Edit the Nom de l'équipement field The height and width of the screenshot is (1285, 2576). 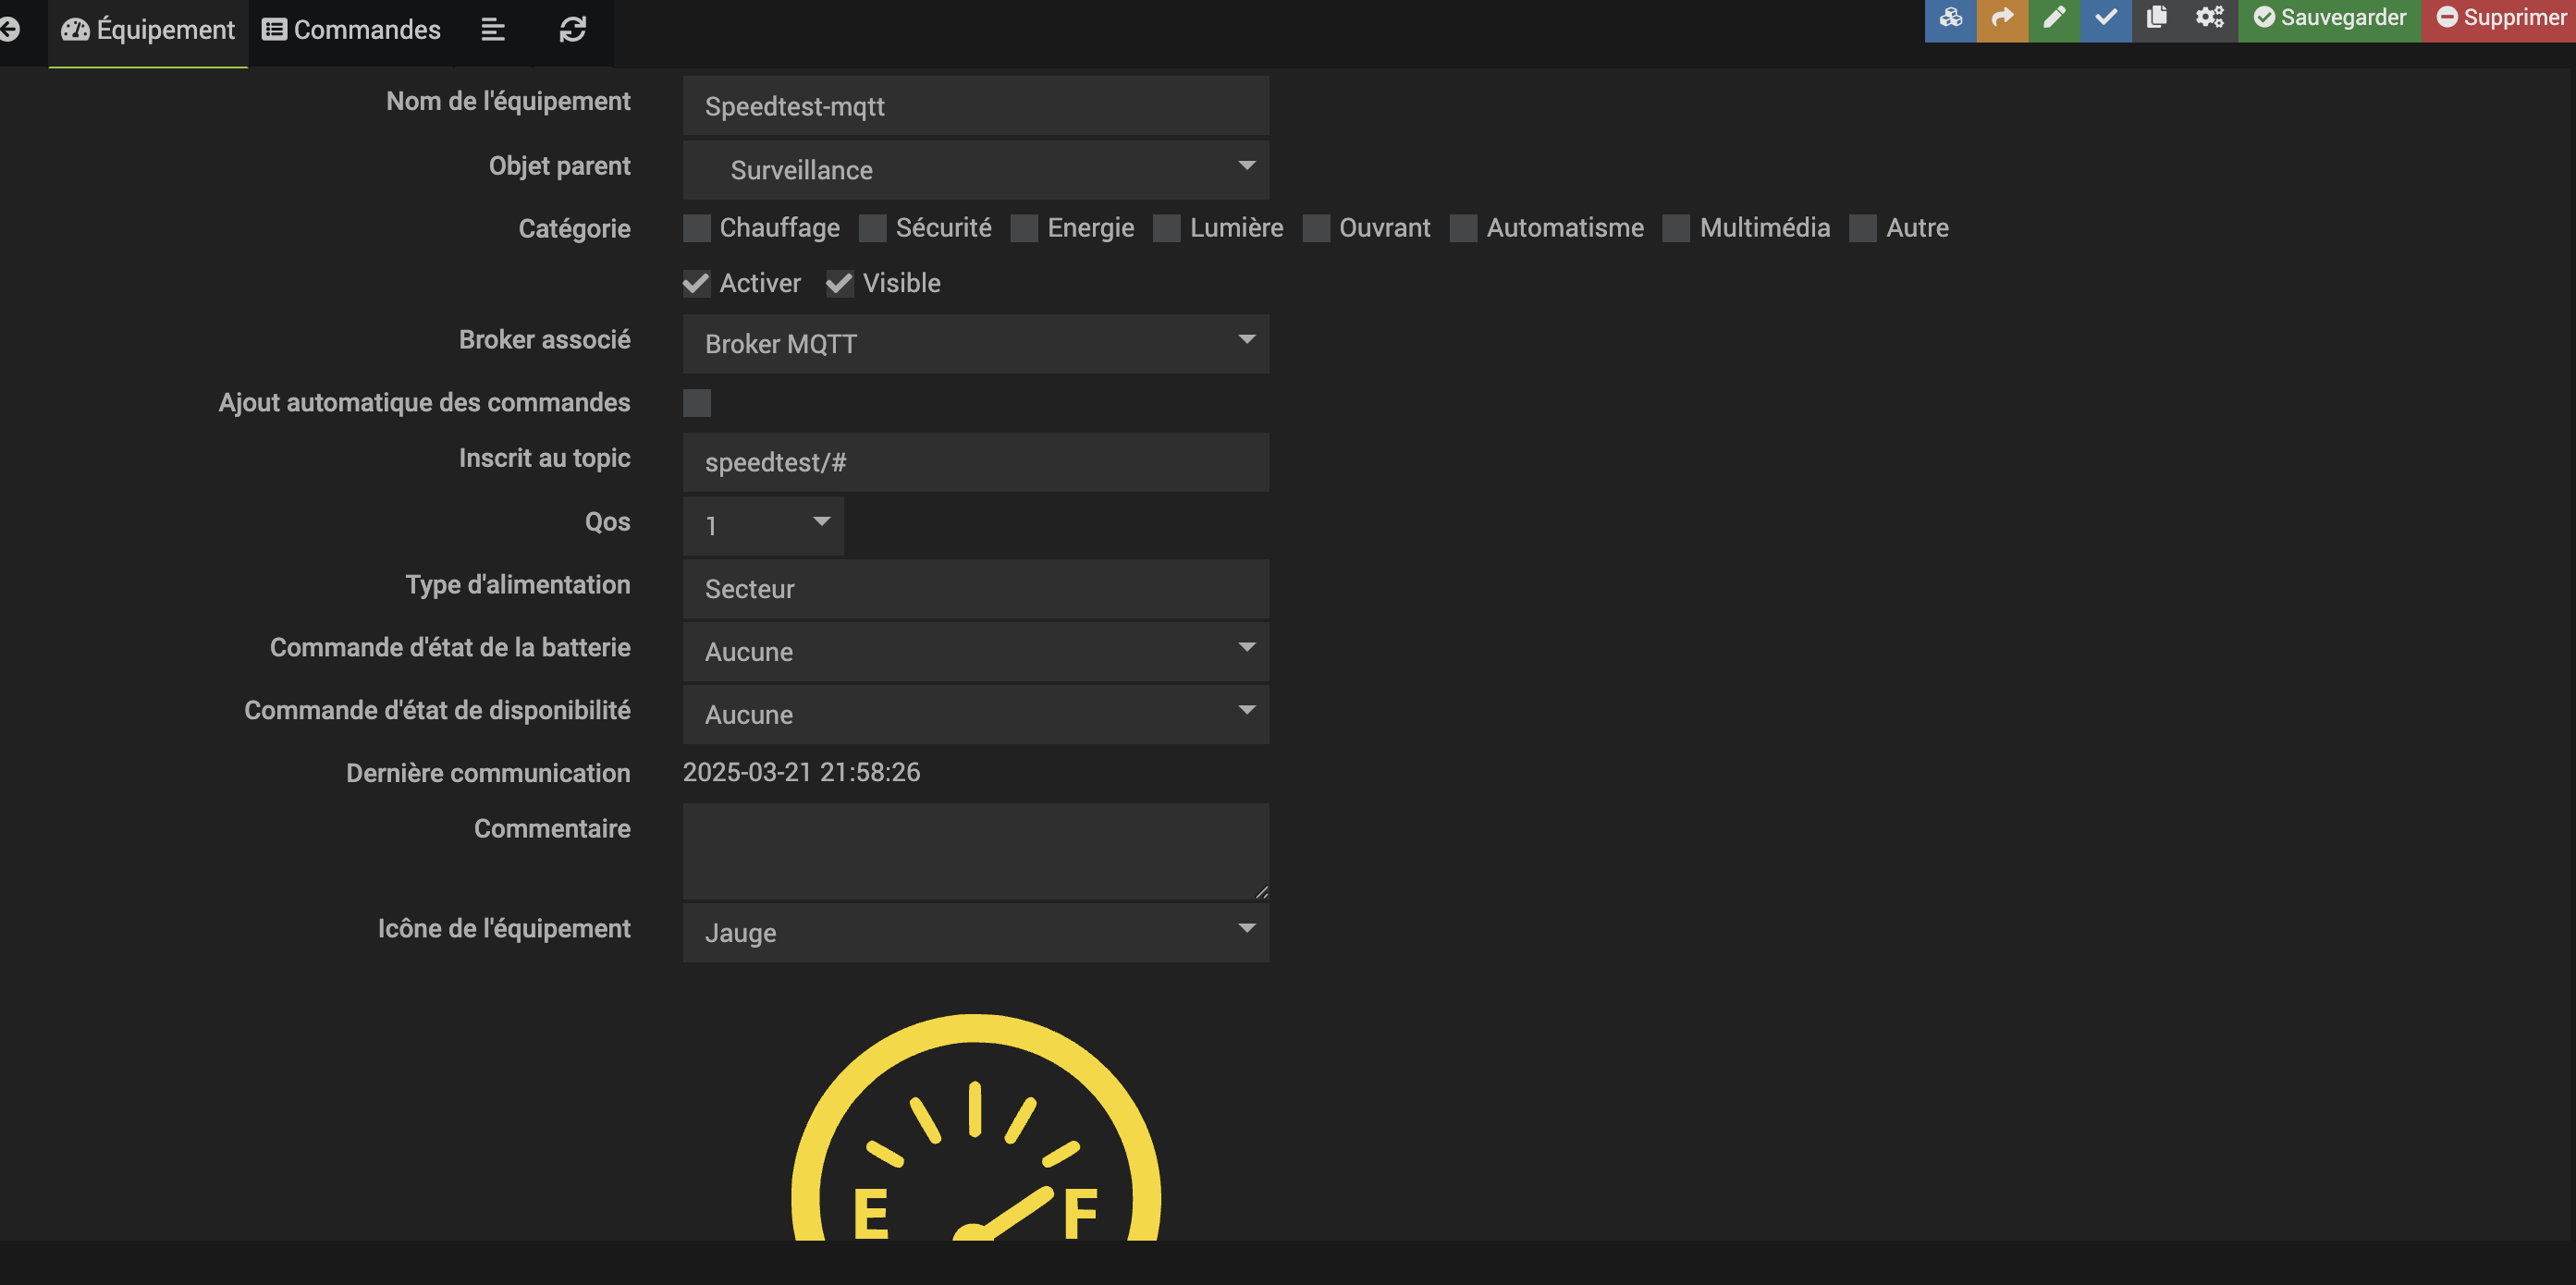pyautogui.click(x=976, y=106)
